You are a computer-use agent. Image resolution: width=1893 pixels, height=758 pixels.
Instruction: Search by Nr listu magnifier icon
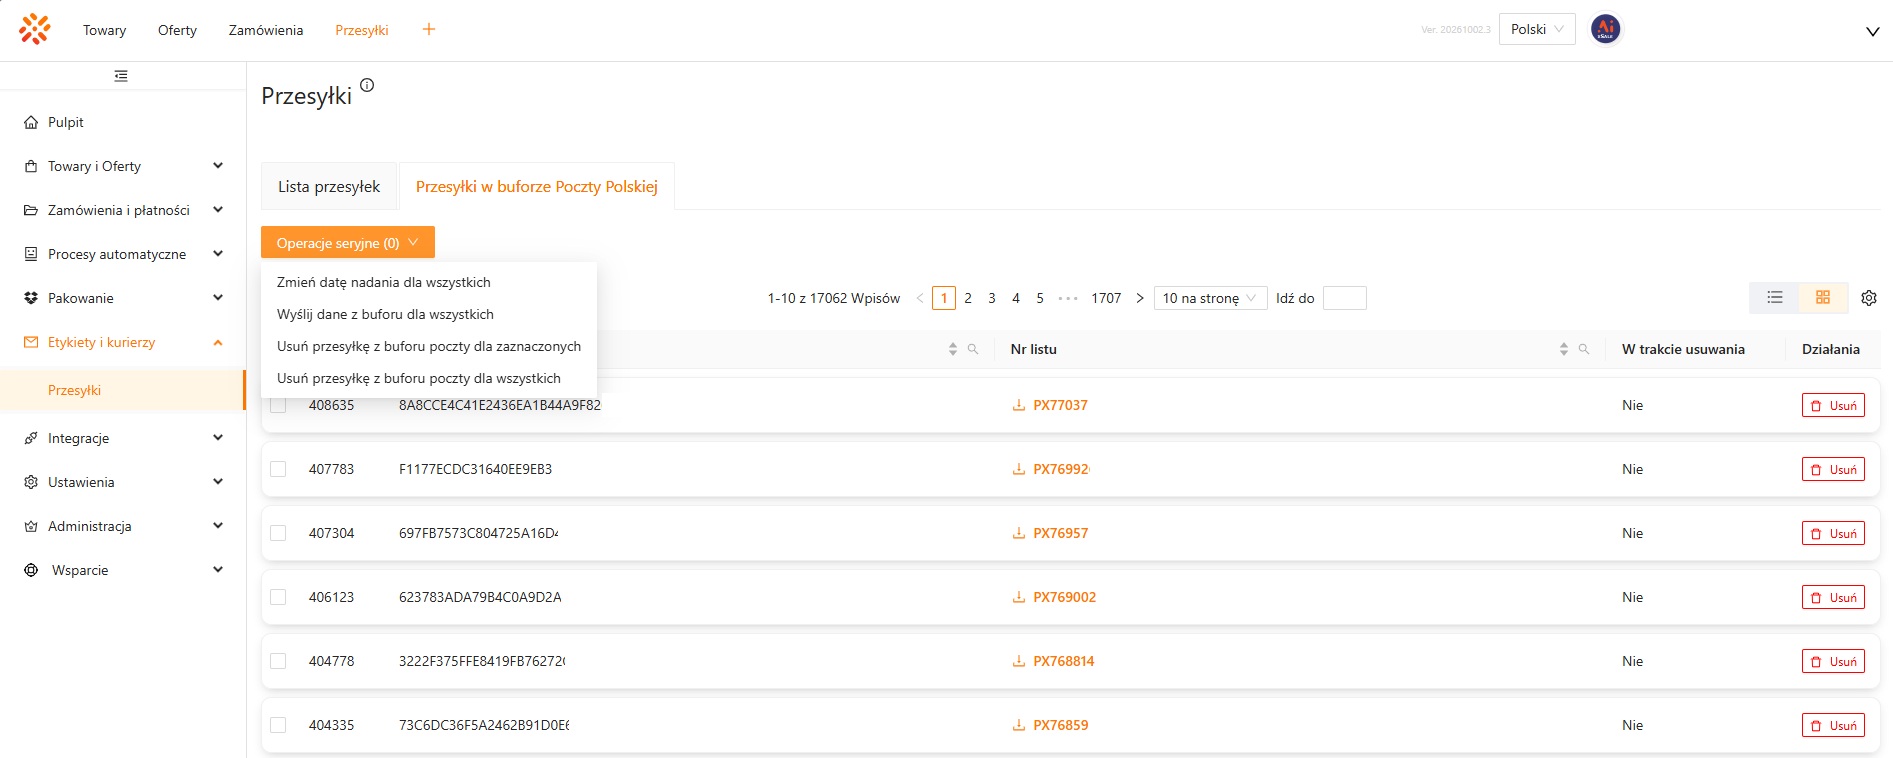(x=1584, y=349)
